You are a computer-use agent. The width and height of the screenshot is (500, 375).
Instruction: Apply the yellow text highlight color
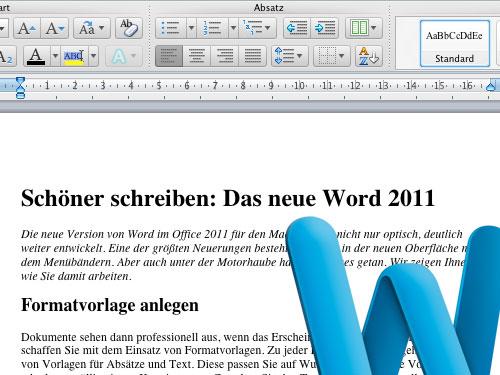[74, 56]
